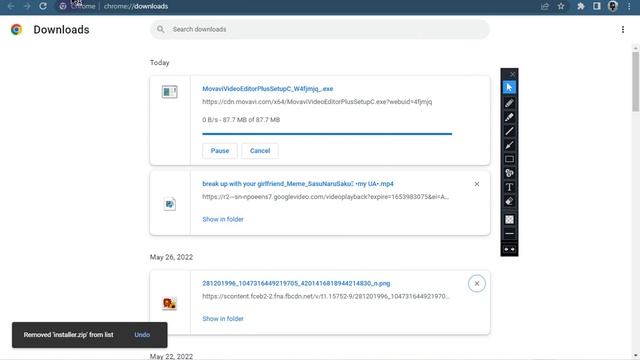Select the arrow drawing tool
The image size is (640, 360).
point(509,145)
